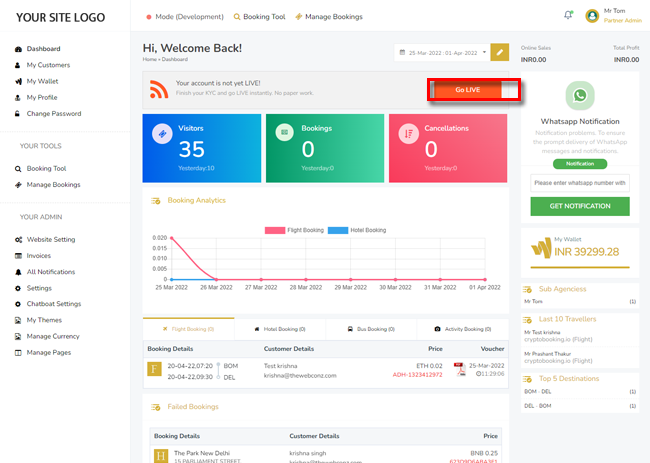This screenshot has width=650, height=463.
Task: Click the Change Password lock icon
Action: 17,114
